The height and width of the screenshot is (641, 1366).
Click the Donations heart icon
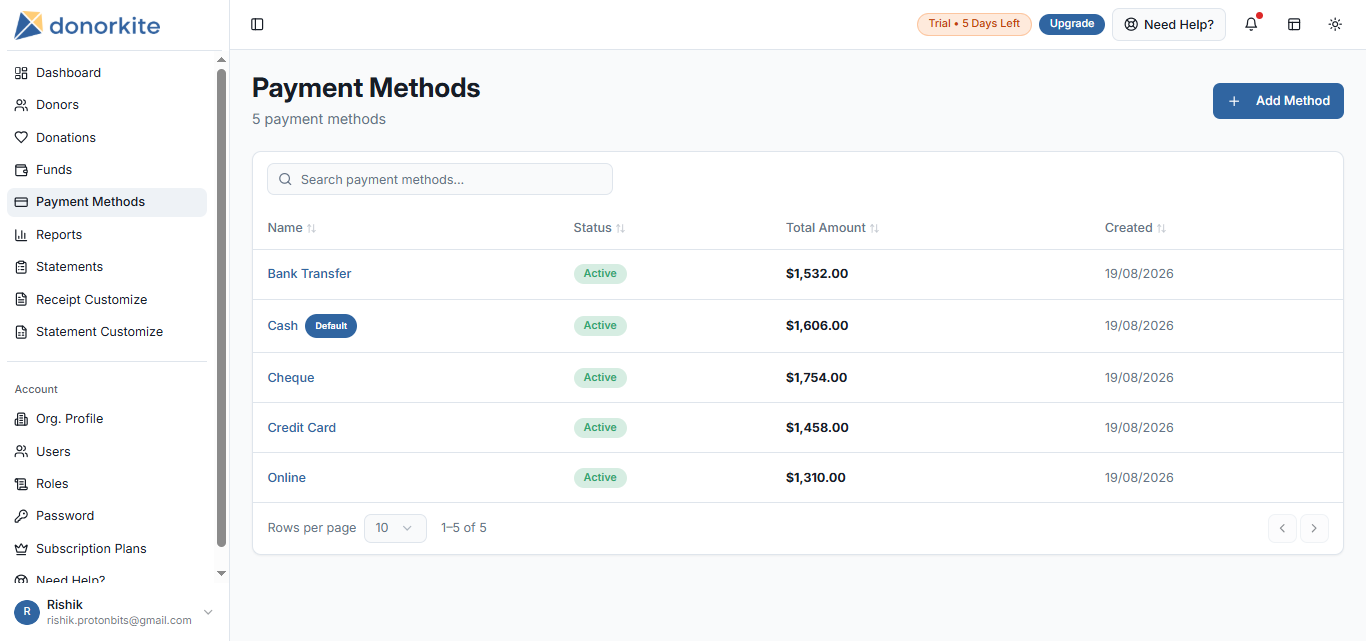point(21,138)
